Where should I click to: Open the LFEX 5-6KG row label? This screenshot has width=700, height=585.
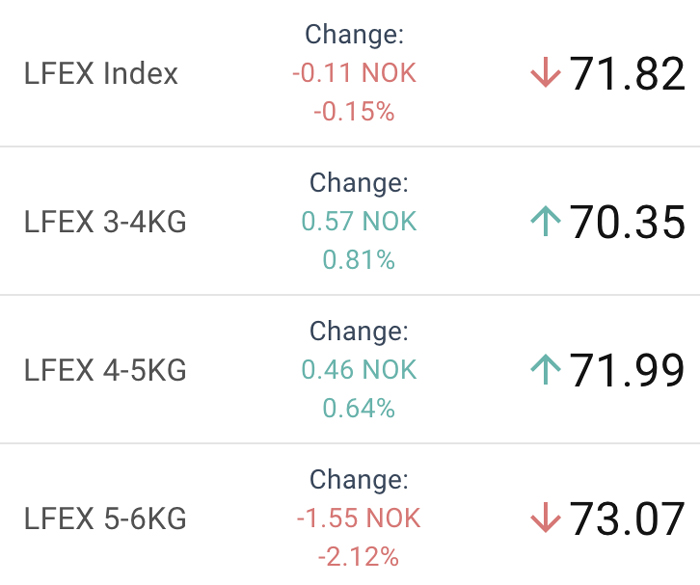[x=105, y=518]
